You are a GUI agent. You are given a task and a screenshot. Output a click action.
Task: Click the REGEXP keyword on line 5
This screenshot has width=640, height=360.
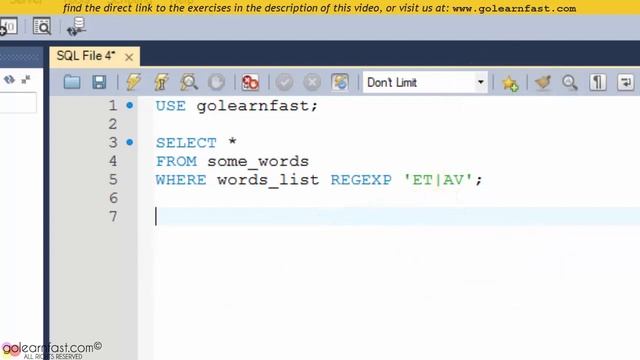tap(361, 180)
